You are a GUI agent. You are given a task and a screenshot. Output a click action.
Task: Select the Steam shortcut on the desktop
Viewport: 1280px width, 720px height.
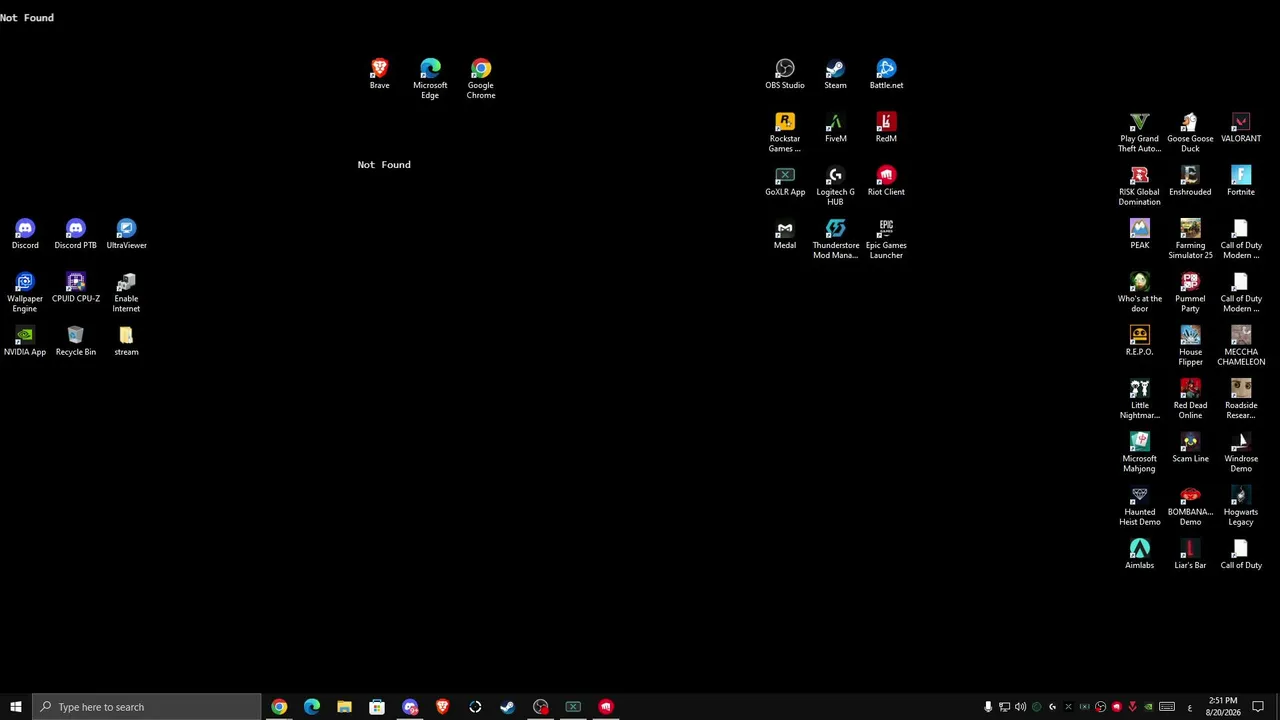pos(835,74)
